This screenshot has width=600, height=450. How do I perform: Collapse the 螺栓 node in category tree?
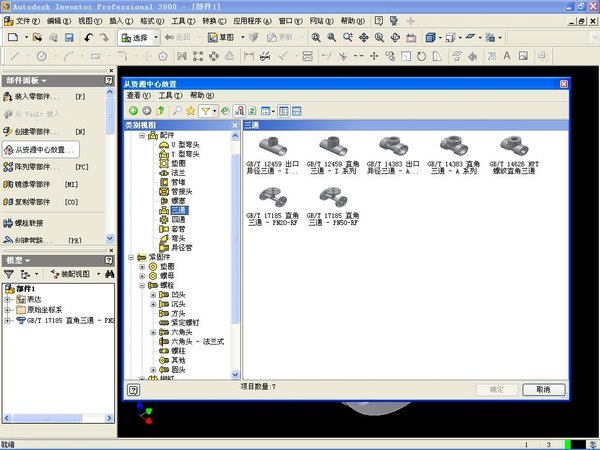(x=142, y=285)
